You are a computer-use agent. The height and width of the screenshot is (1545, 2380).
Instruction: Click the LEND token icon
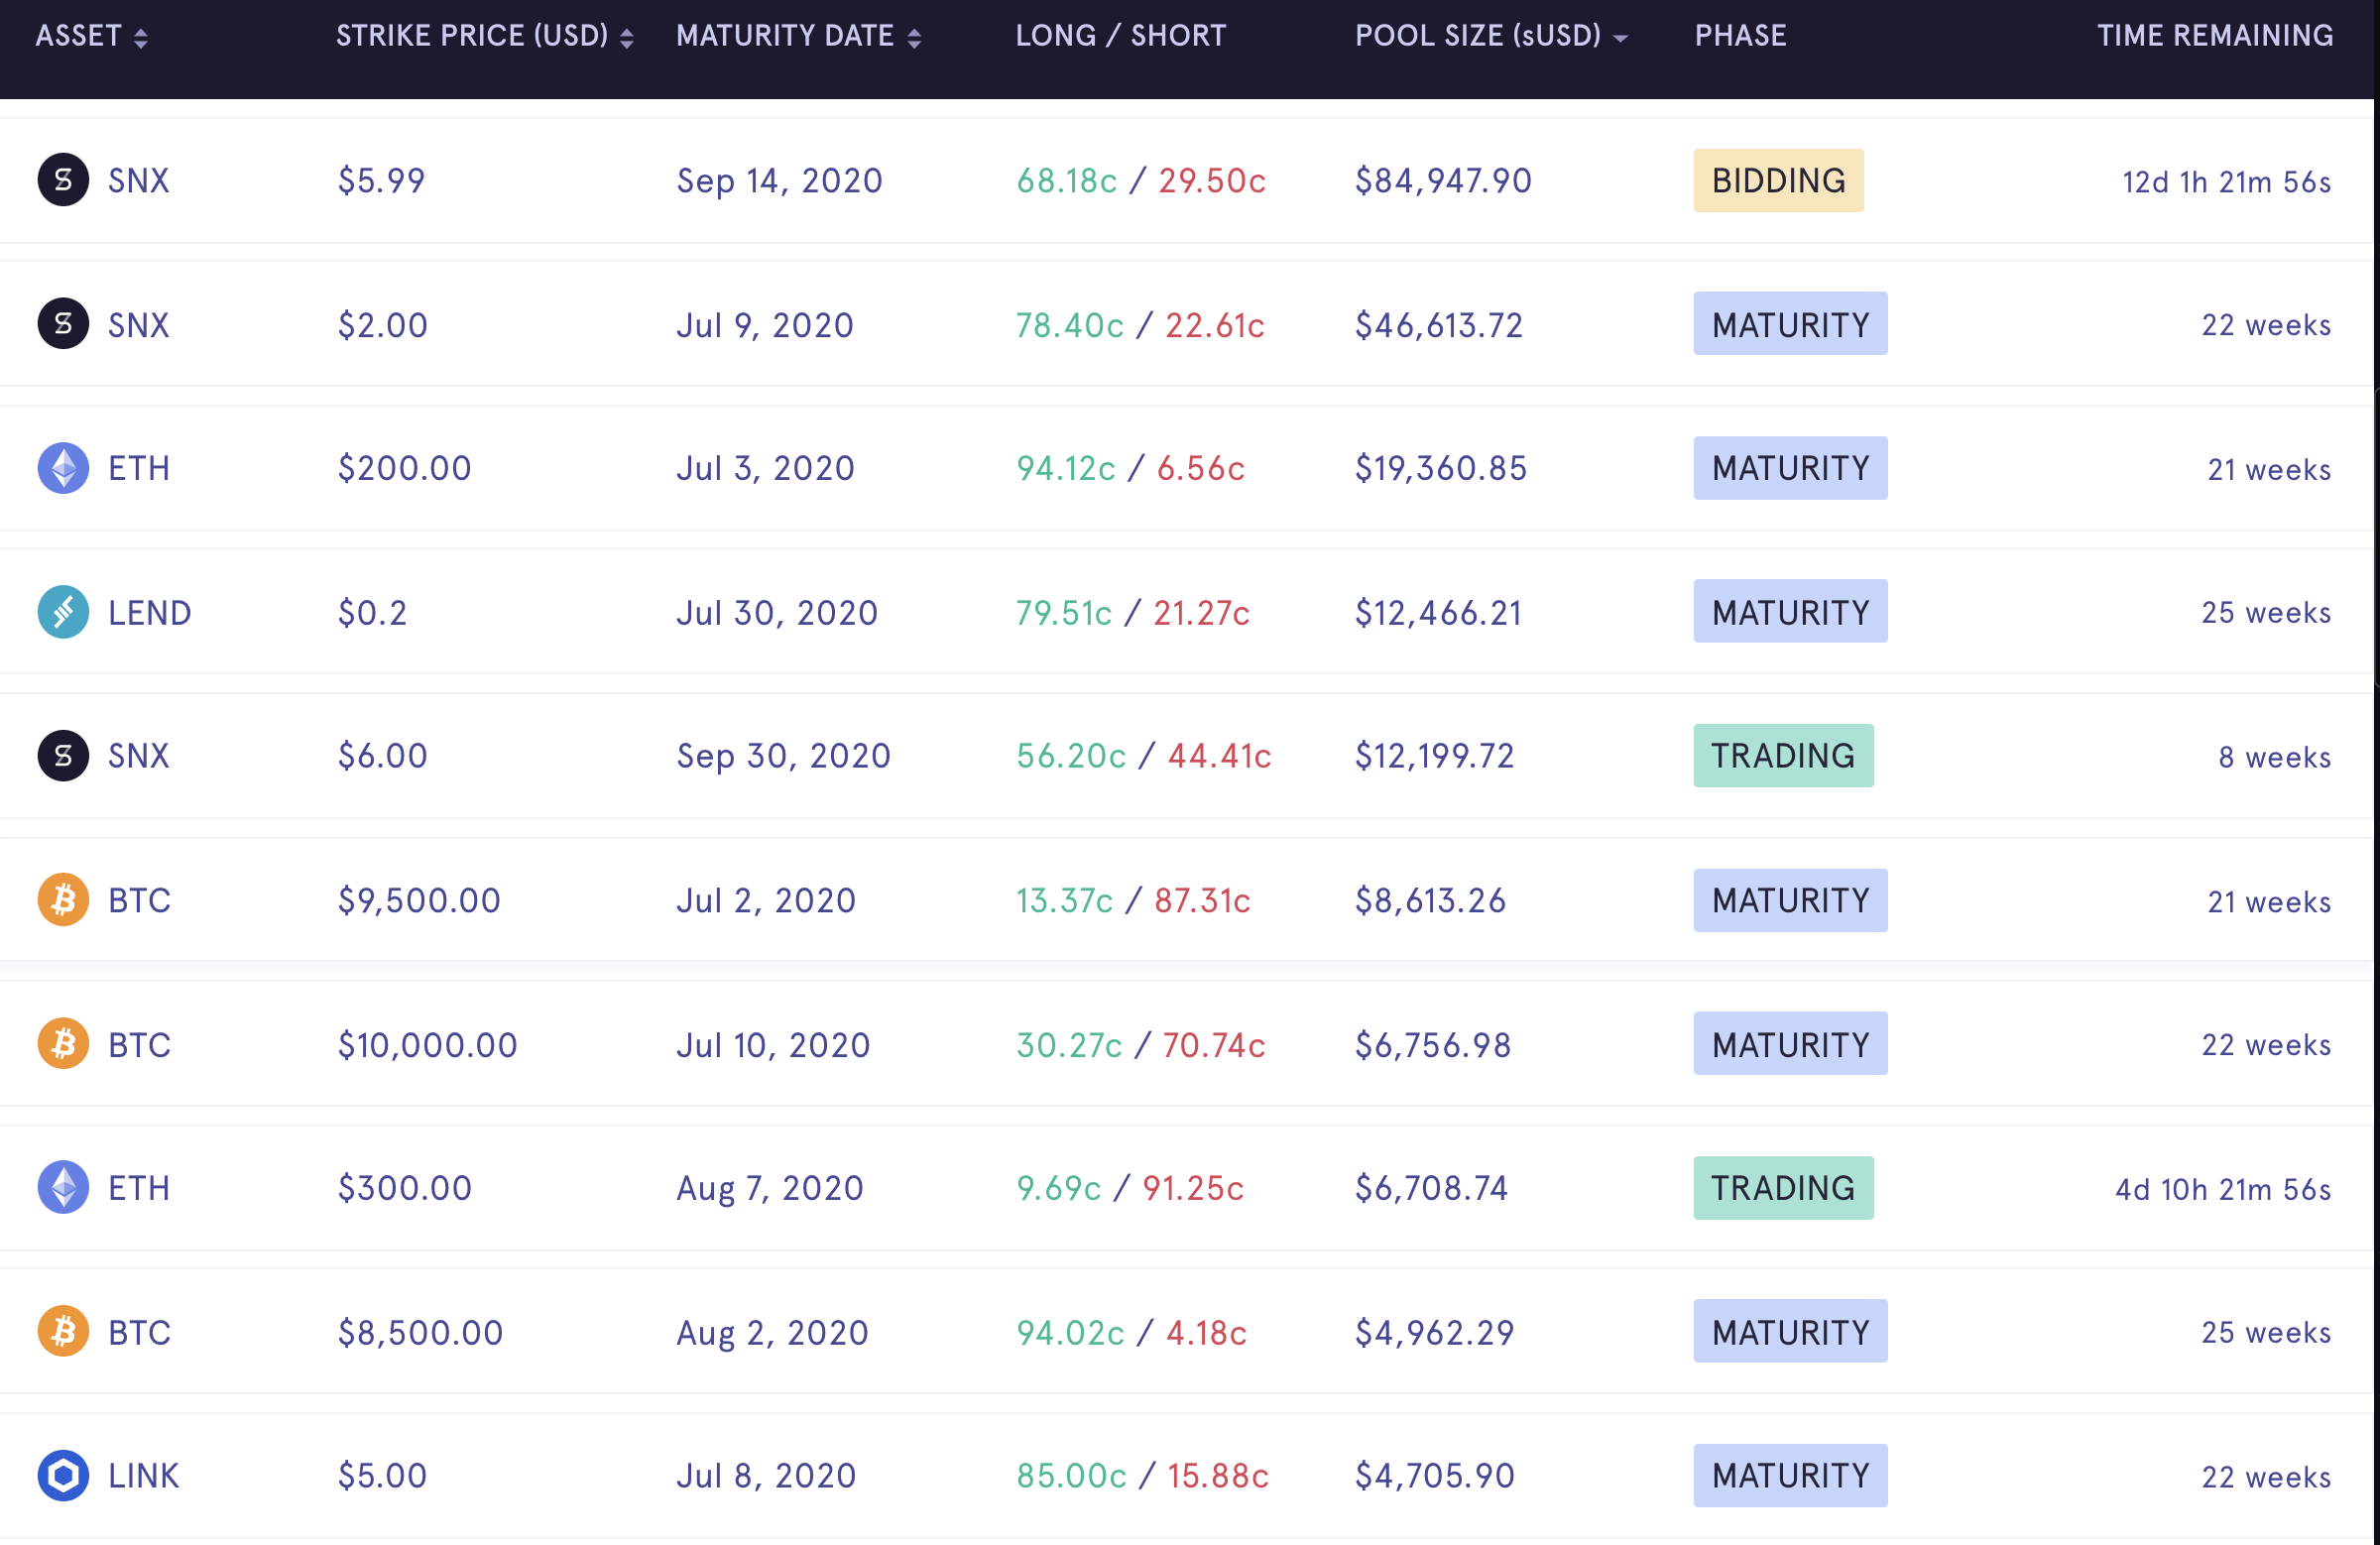point(63,612)
